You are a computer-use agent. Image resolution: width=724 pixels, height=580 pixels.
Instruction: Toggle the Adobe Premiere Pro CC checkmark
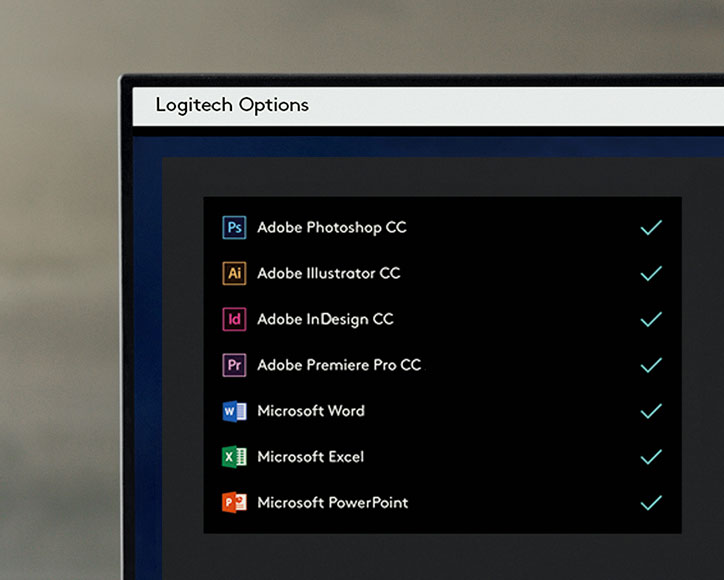click(x=651, y=365)
